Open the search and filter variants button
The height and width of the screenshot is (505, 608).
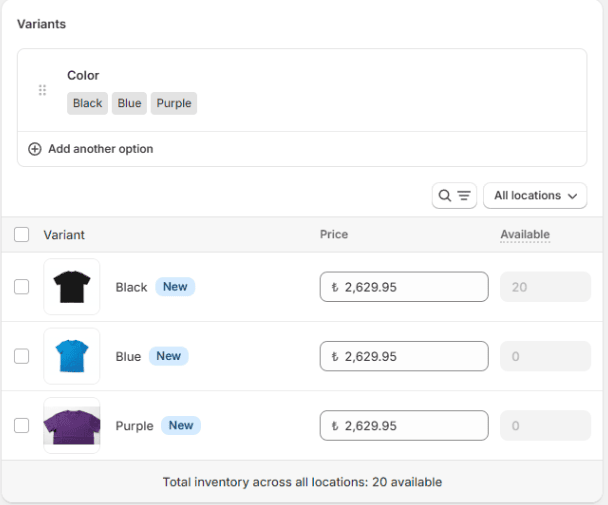tap(454, 196)
